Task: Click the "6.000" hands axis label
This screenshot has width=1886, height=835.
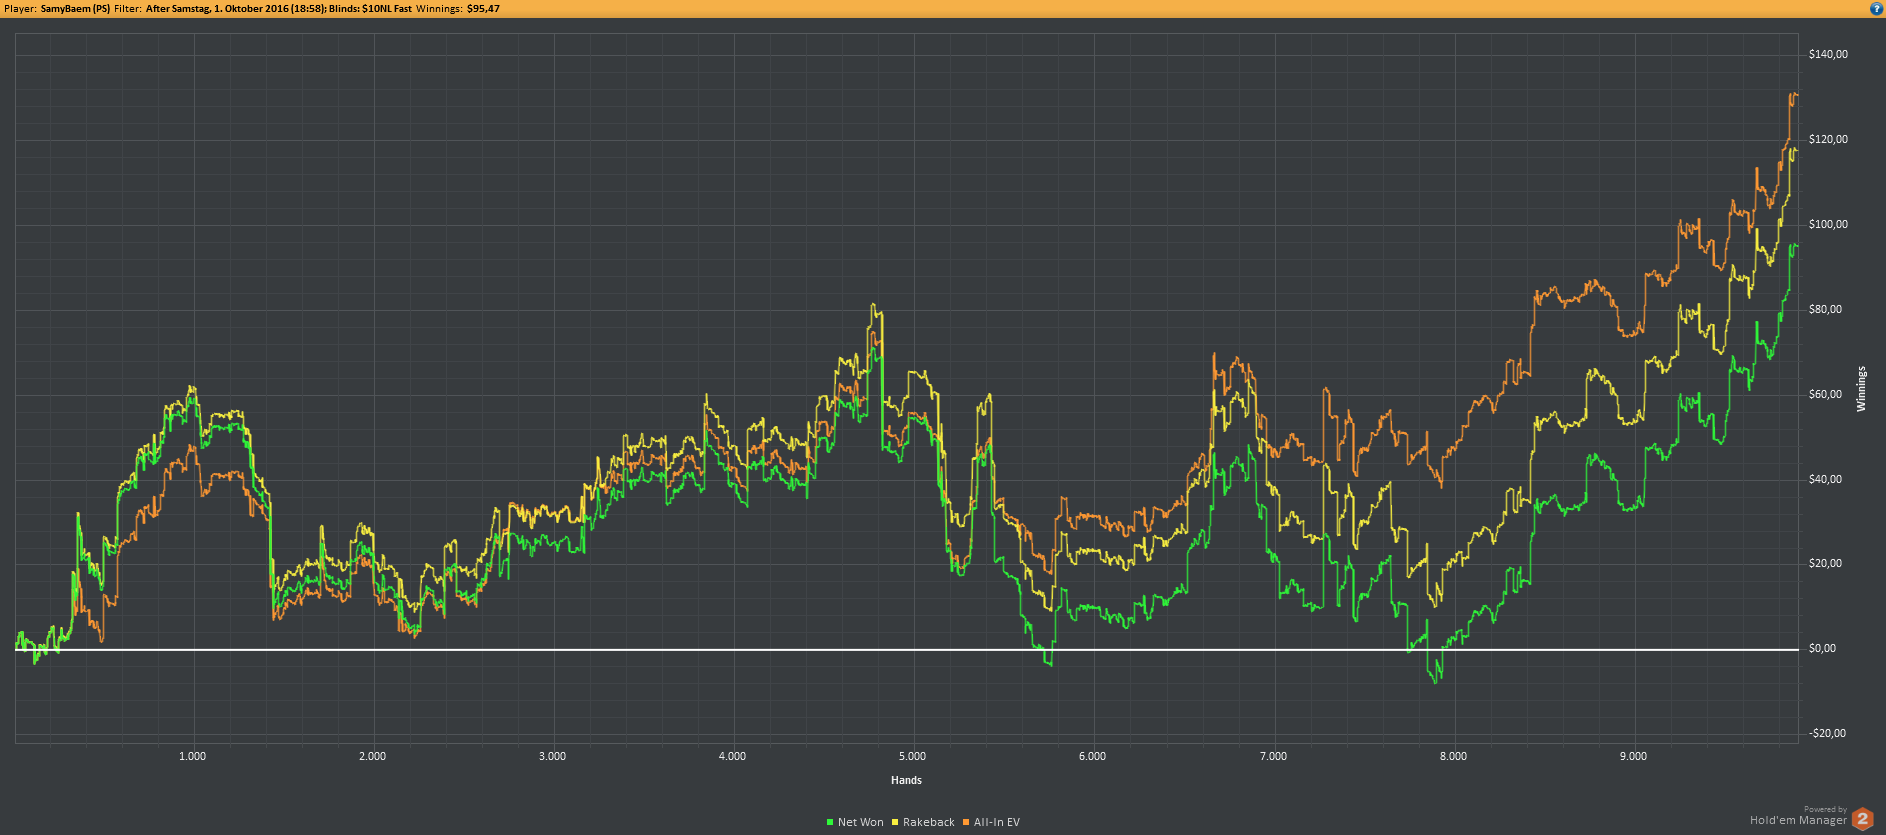Action: 1092,756
